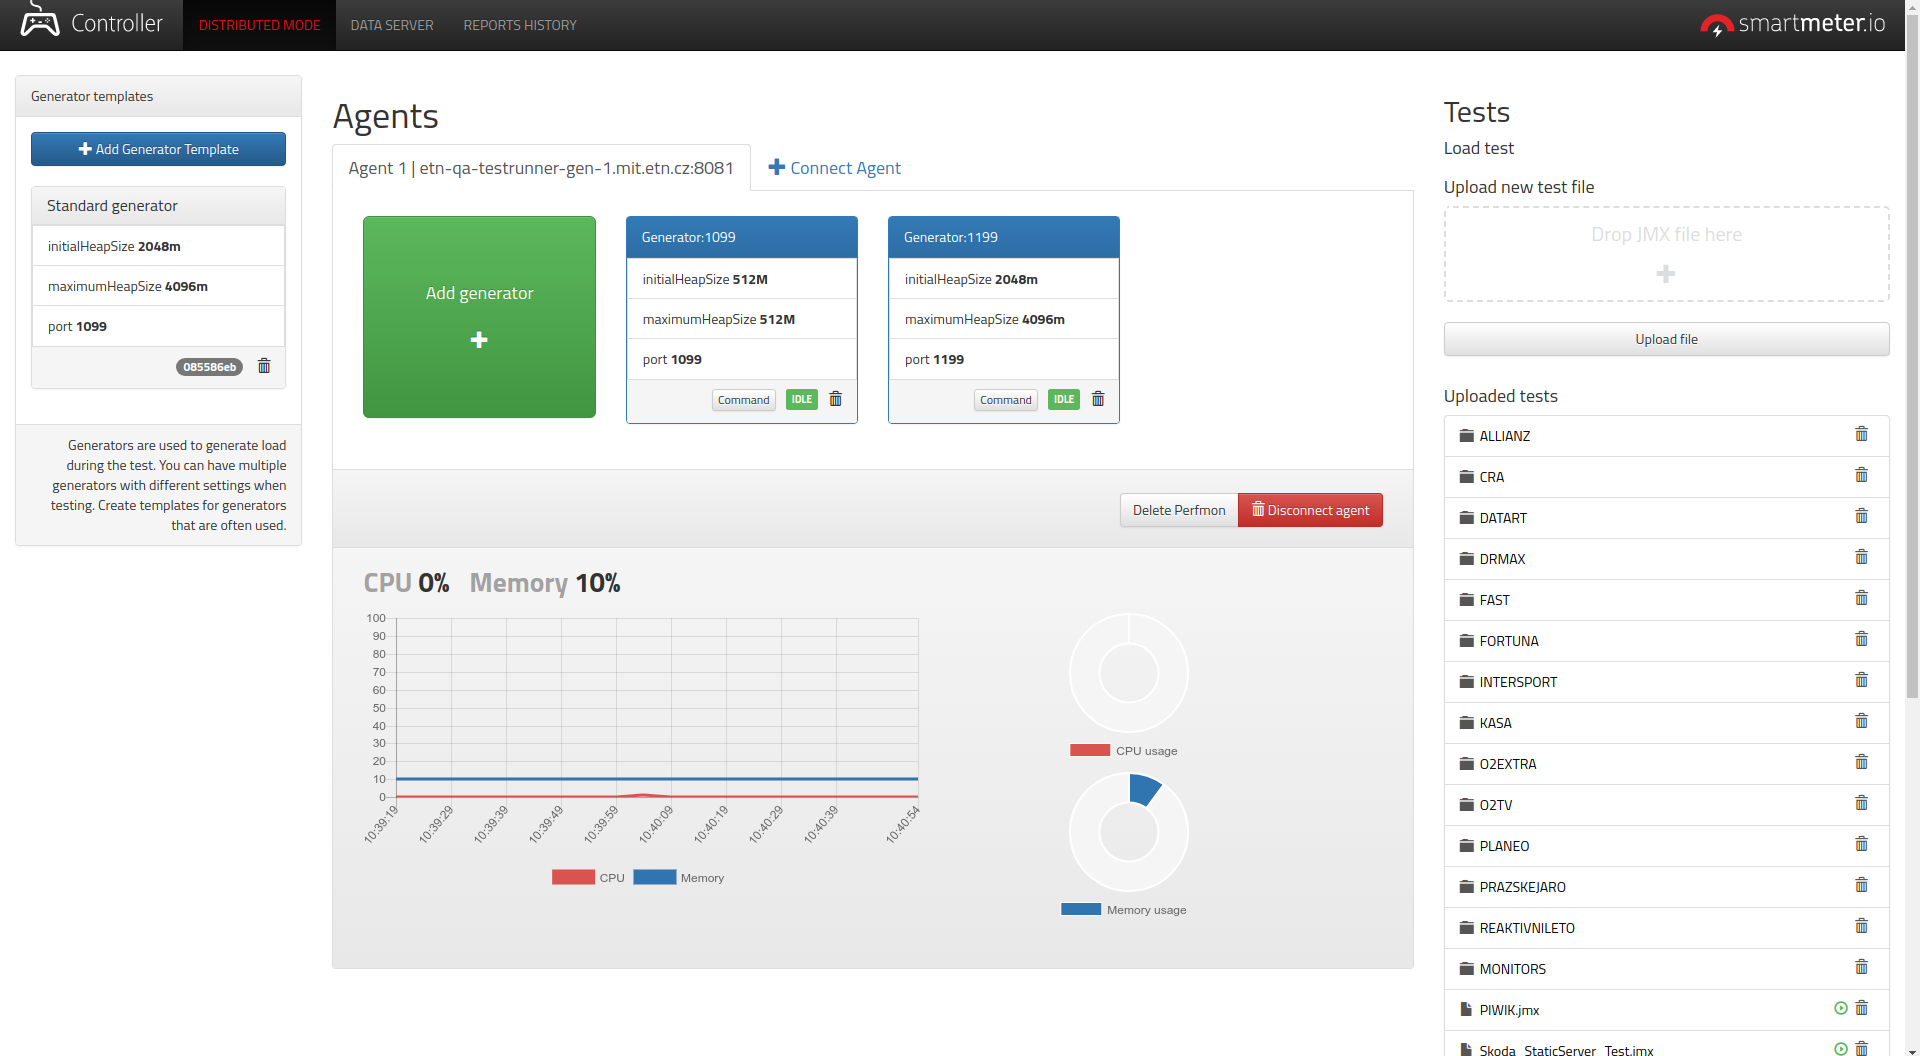The width and height of the screenshot is (1920, 1056).
Task: Click the CPU usage donut legend swatch
Action: point(1090,750)
